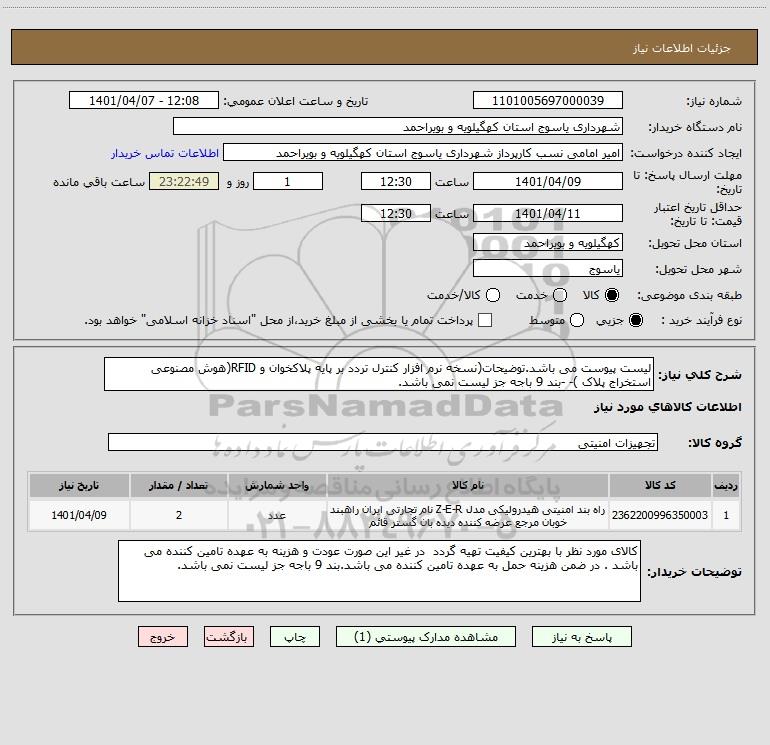Click item code 2362200996350003 cell
This screenshot has width=770, height=745.
660,515
